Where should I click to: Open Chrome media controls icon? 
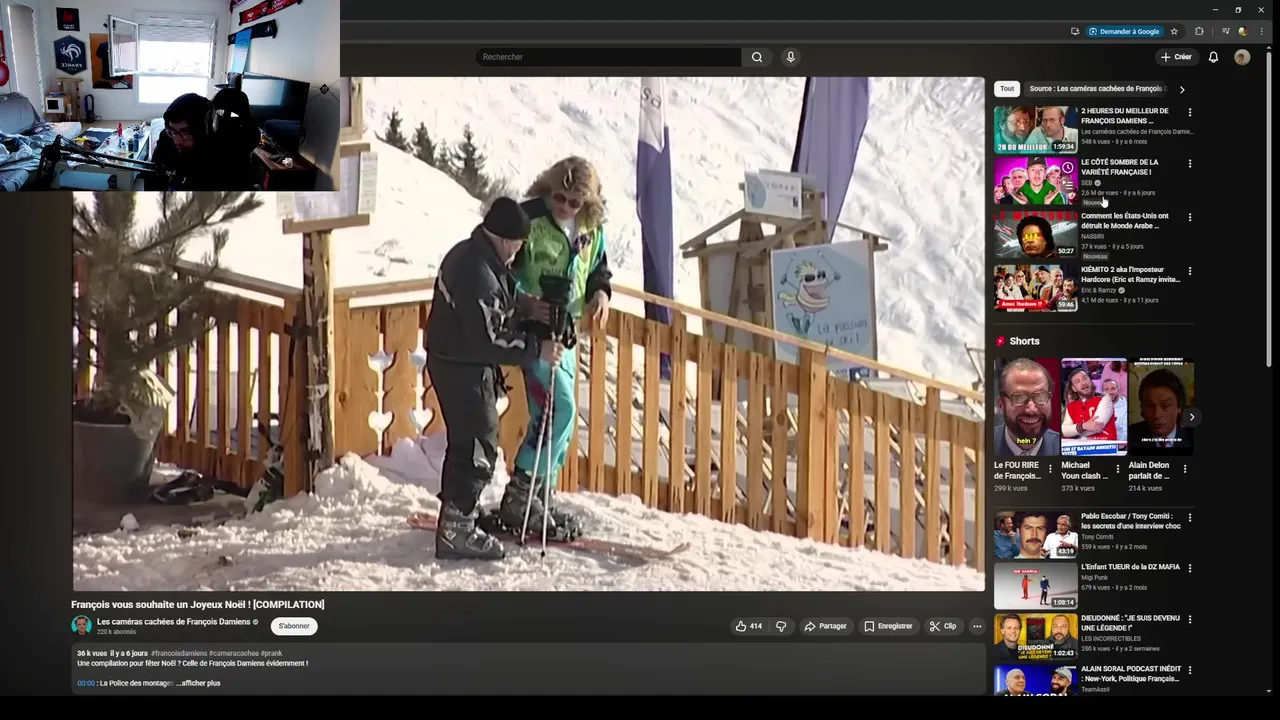[x=1227, y=31]
